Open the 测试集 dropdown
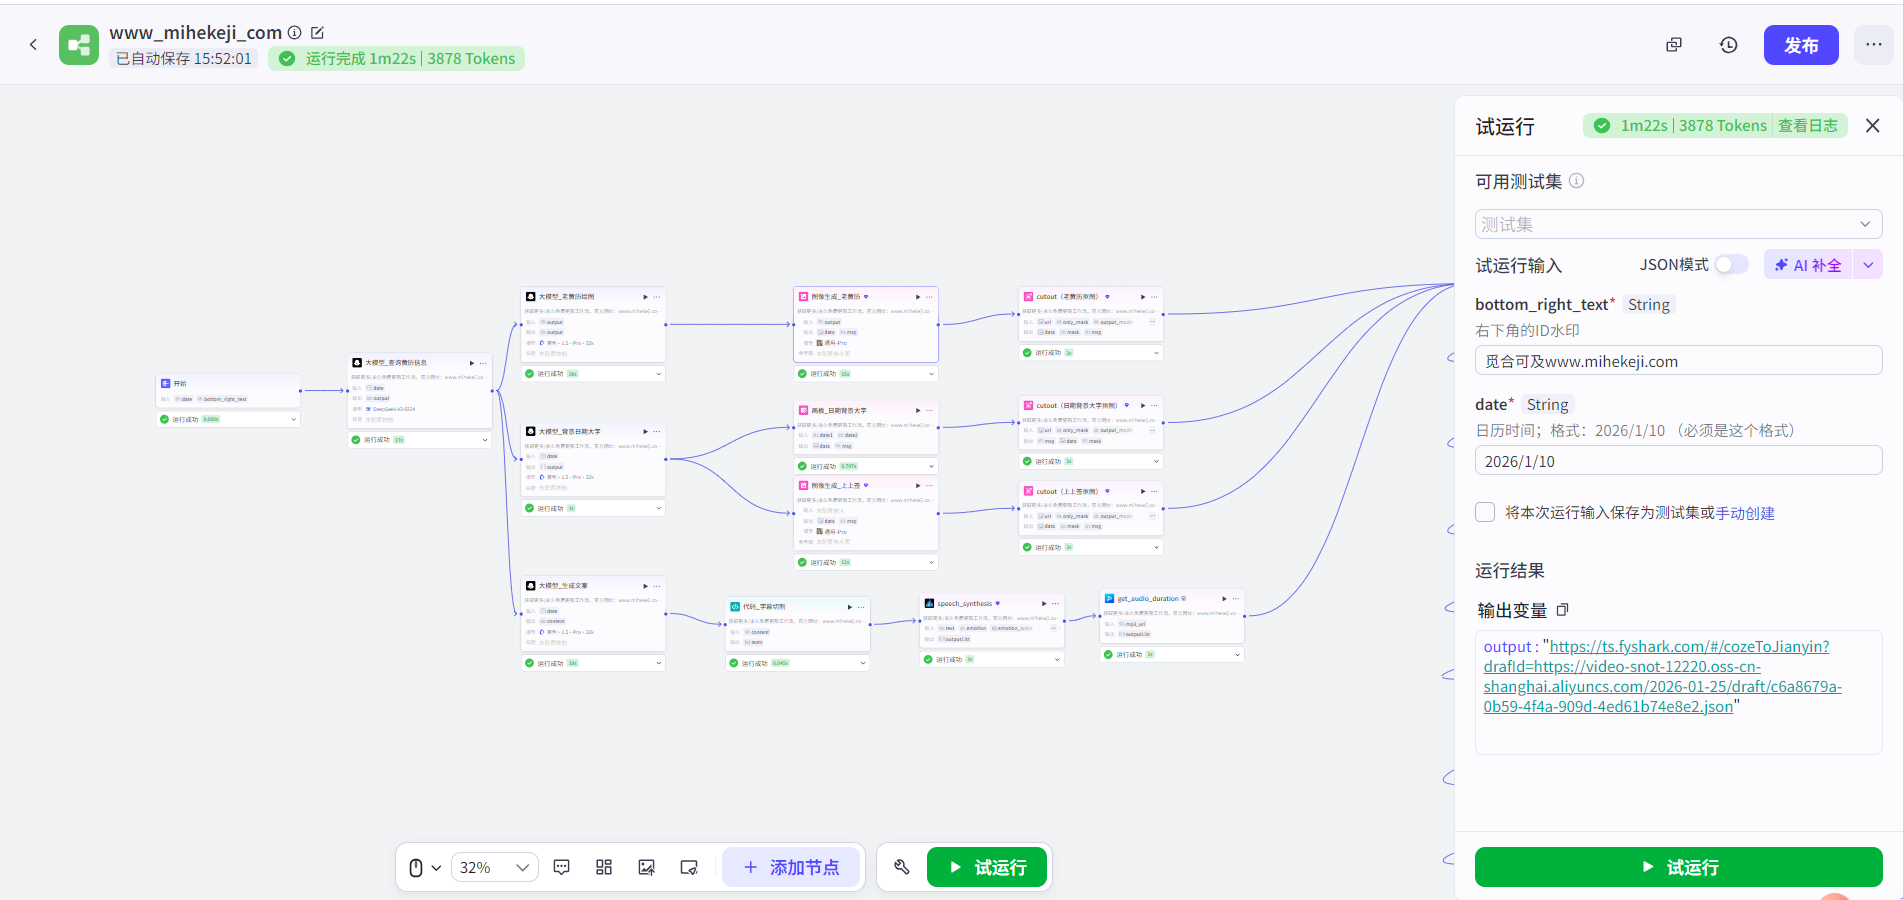This screenshot has width=1903, height=900. (1678, 224)
